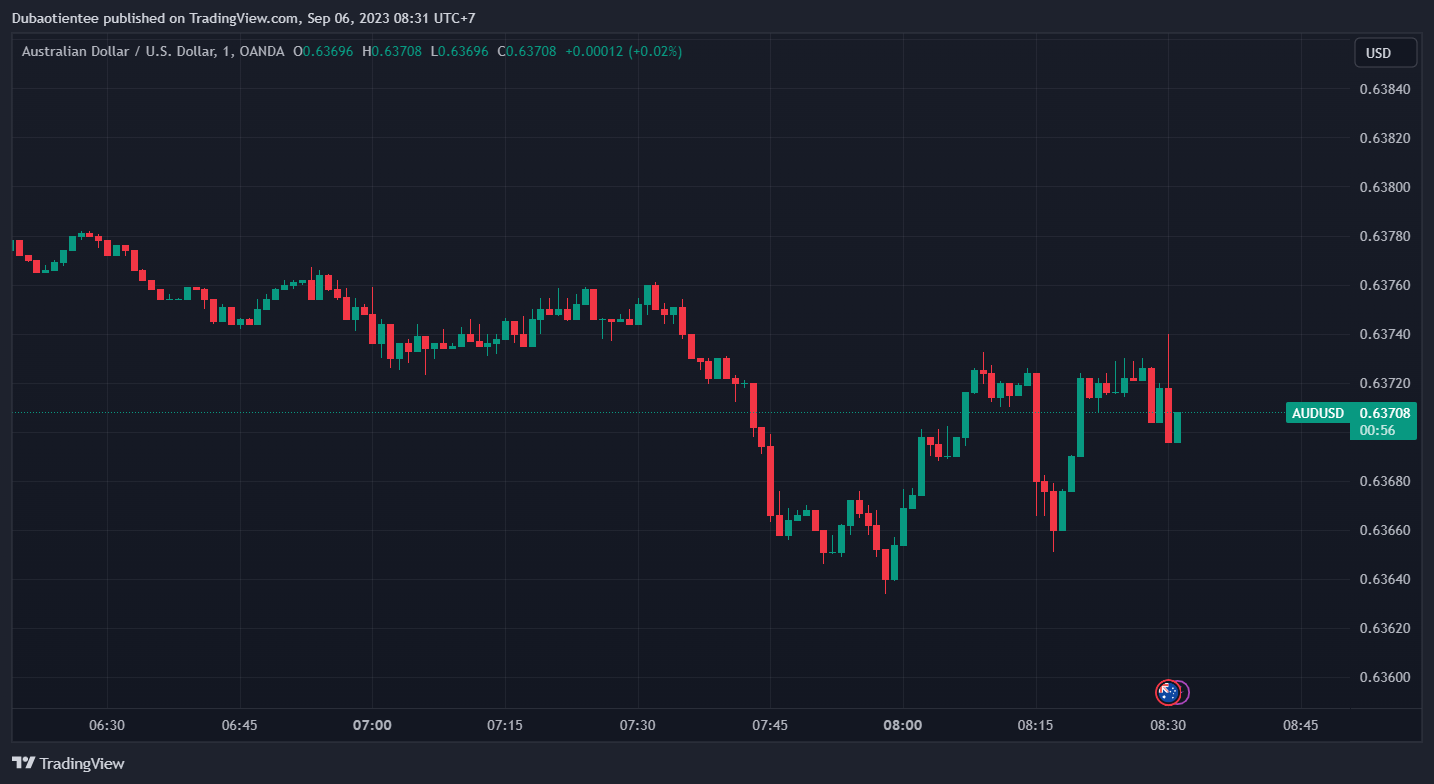
Task: Click the 08:45 time axis label
Action: tap(1300, 725)
